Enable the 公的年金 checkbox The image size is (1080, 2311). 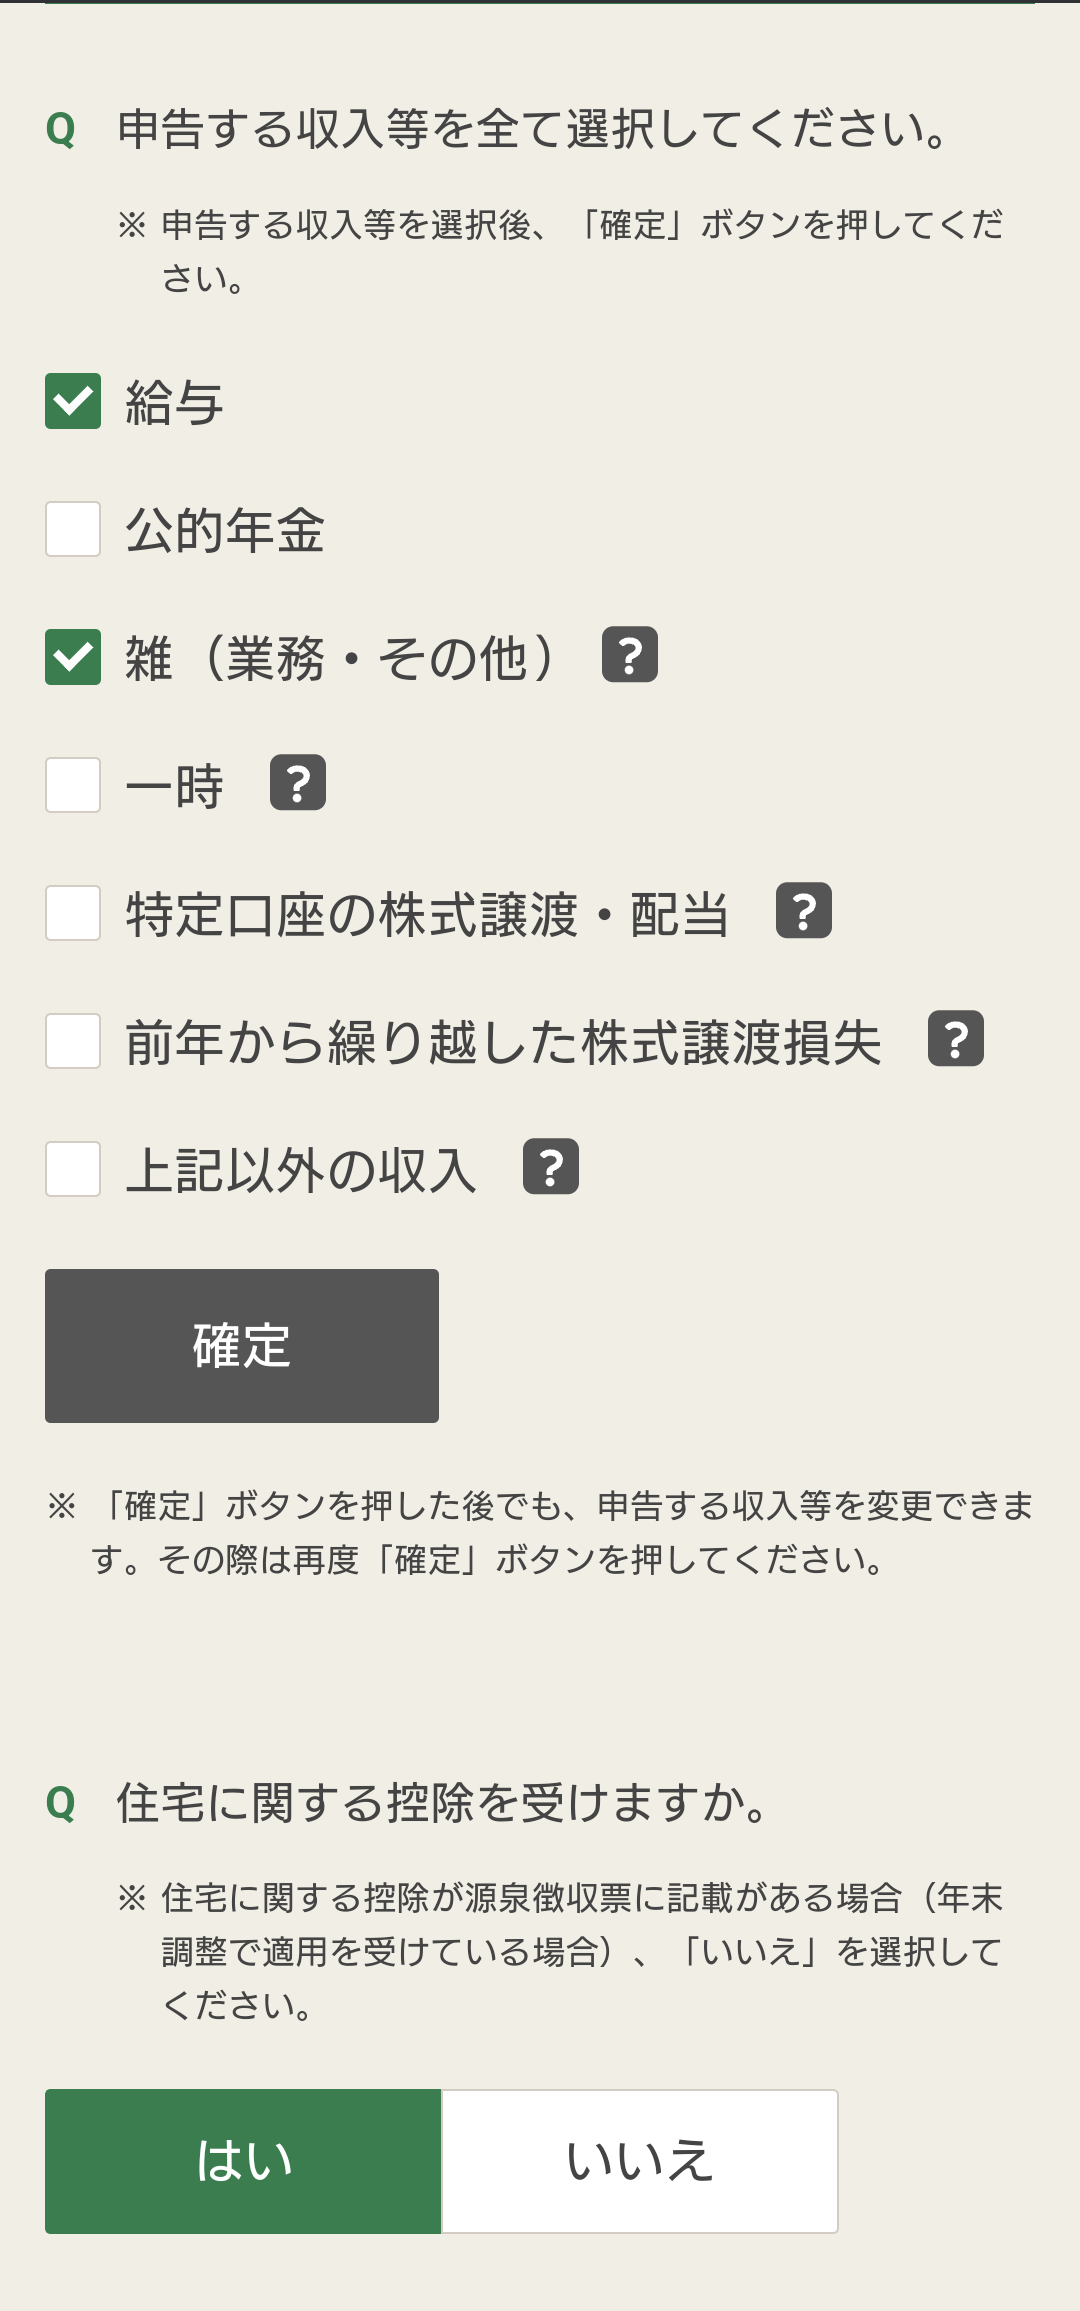click(73, 529)
